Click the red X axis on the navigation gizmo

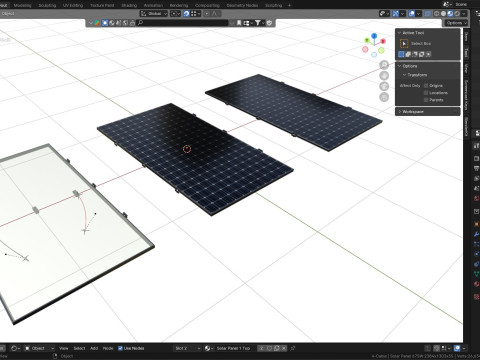pyautogui.click(x=383, y=41)
